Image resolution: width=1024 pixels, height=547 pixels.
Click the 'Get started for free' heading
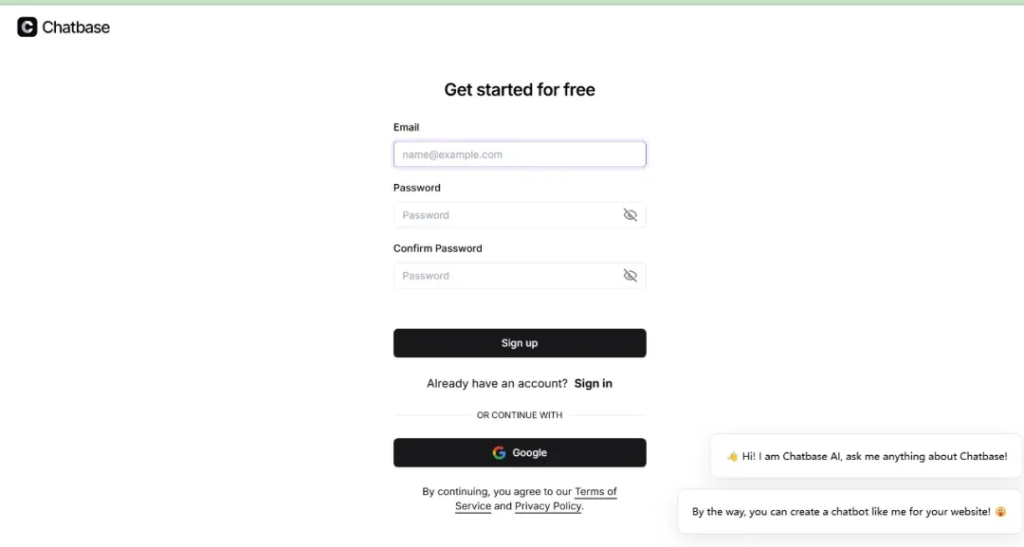click(519, 89)
